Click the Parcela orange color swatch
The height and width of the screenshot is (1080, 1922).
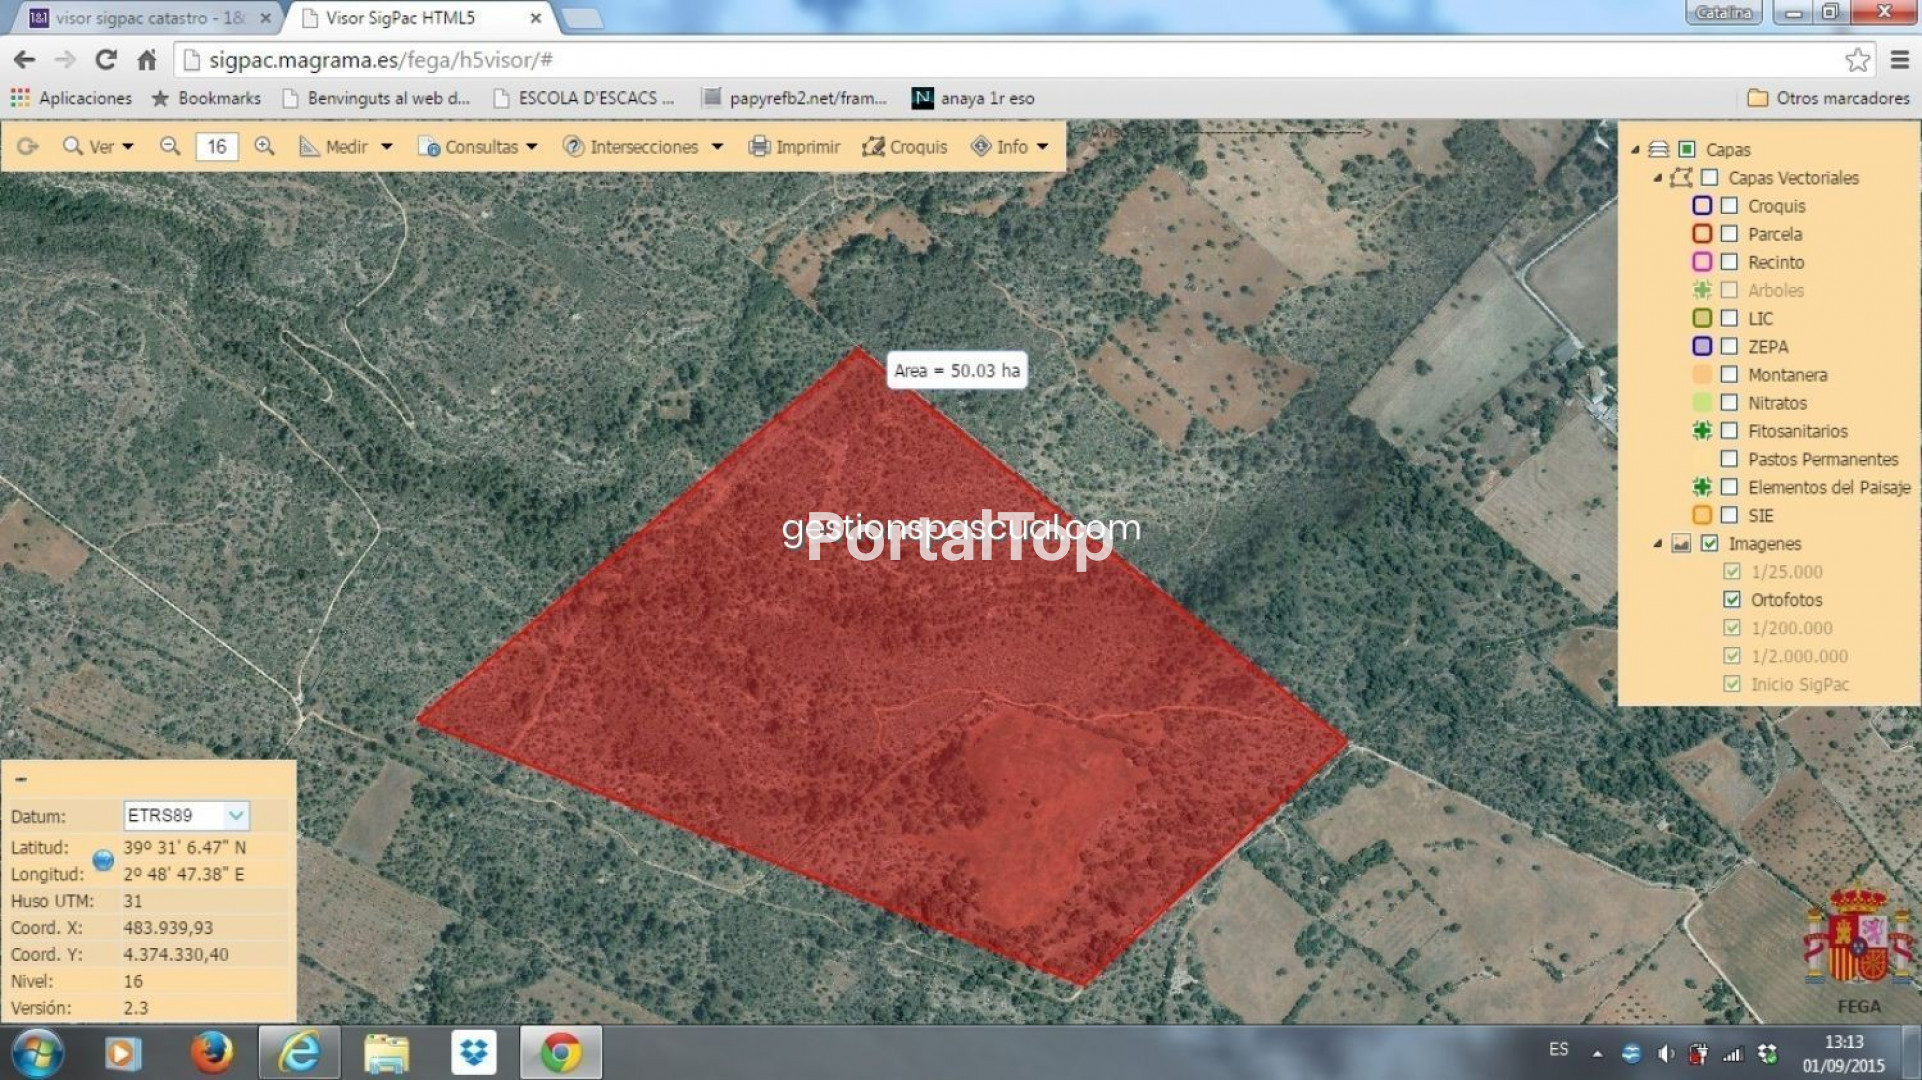1702,234
